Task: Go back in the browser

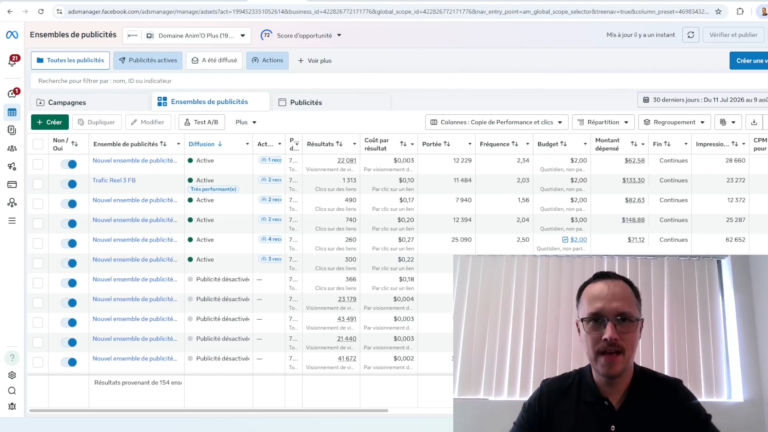Action: point(10,11)
